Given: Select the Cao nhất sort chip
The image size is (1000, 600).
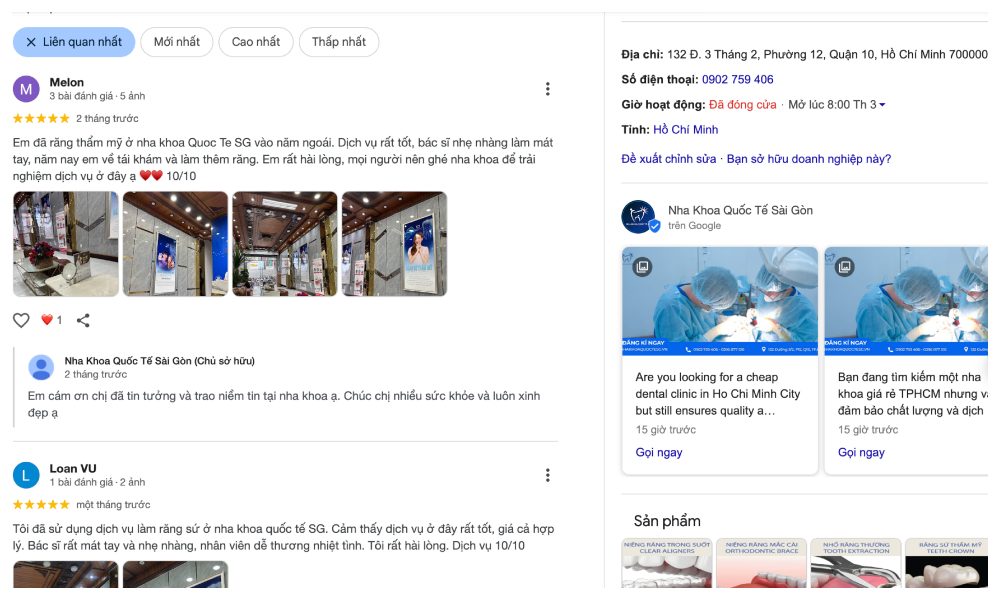Looking at the screenshot, I should click(x=256, y=42).
